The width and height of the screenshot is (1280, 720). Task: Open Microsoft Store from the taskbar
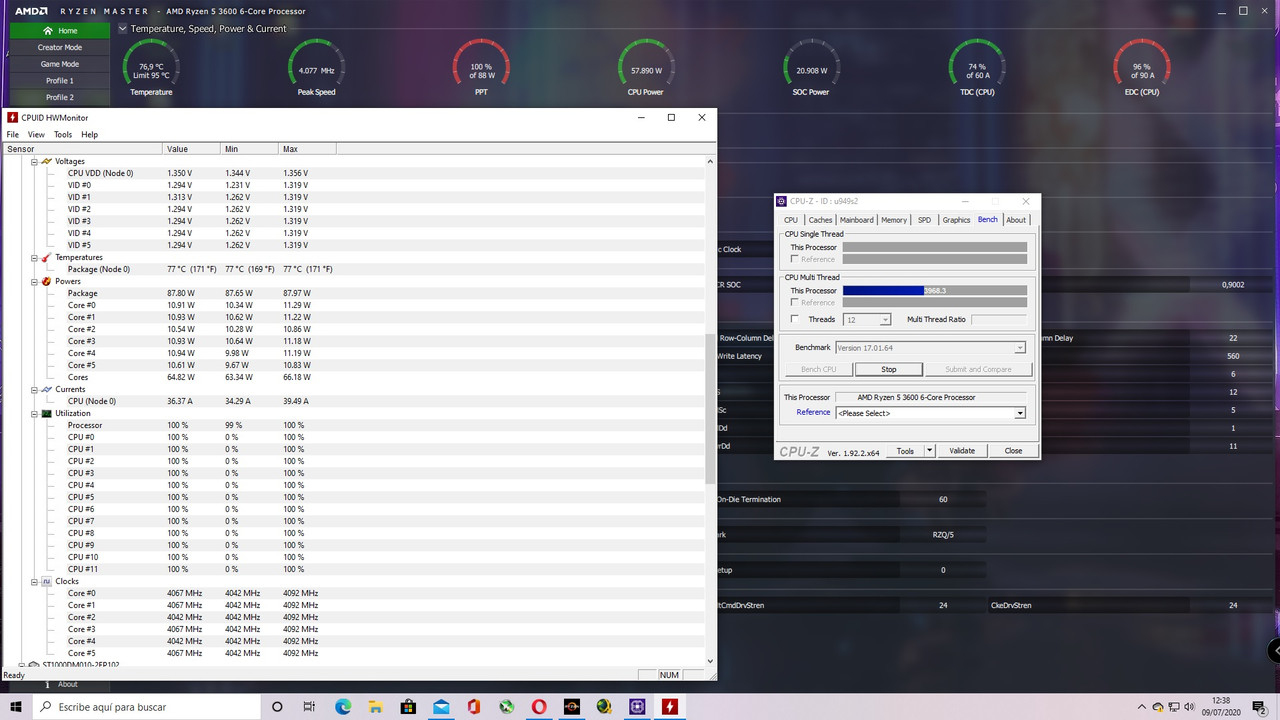pos(408,707)
